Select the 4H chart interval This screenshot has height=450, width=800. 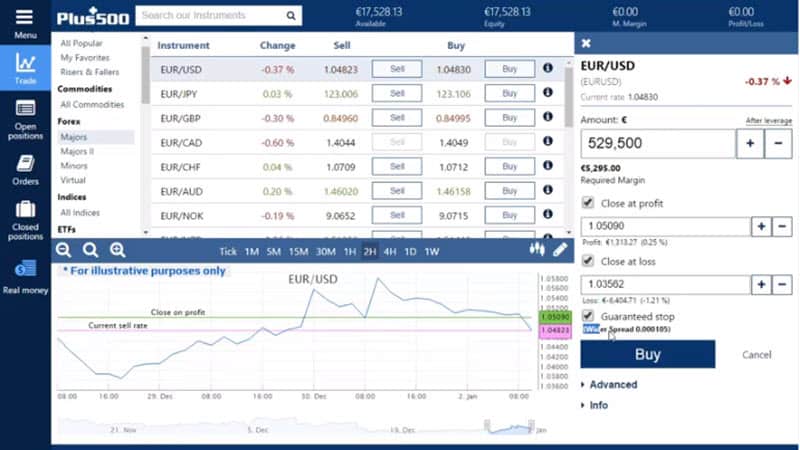390,252
